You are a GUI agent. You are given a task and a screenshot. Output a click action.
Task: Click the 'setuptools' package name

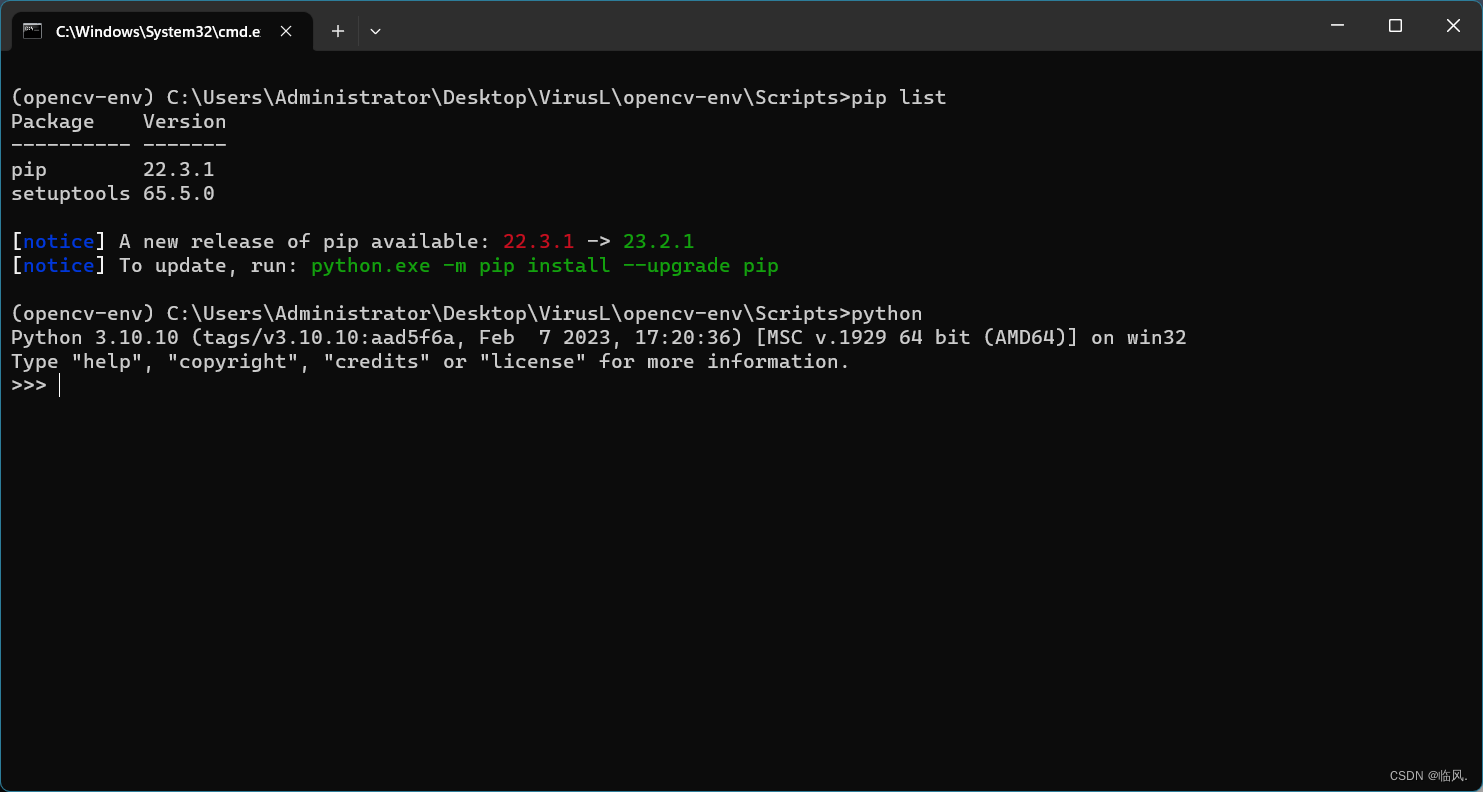71,194
